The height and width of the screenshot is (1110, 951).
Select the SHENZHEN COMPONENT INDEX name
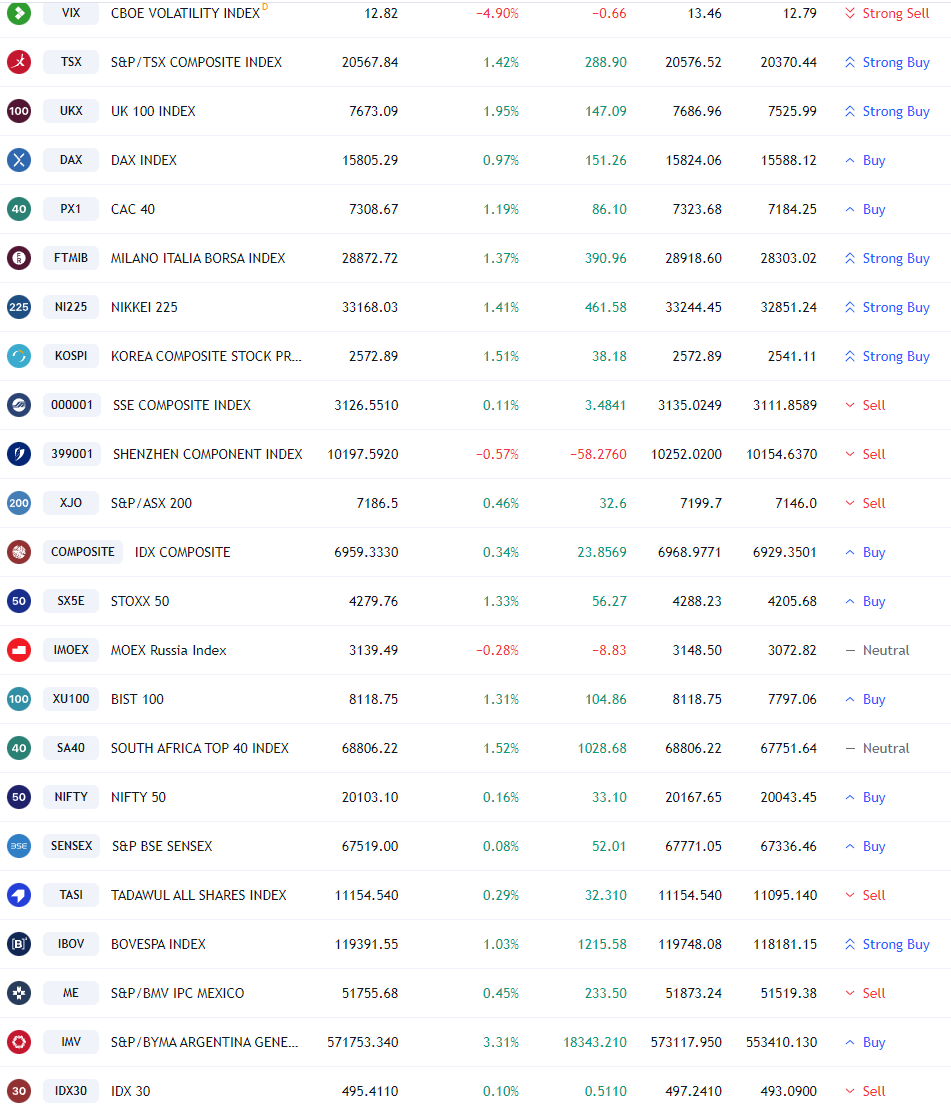207,454
